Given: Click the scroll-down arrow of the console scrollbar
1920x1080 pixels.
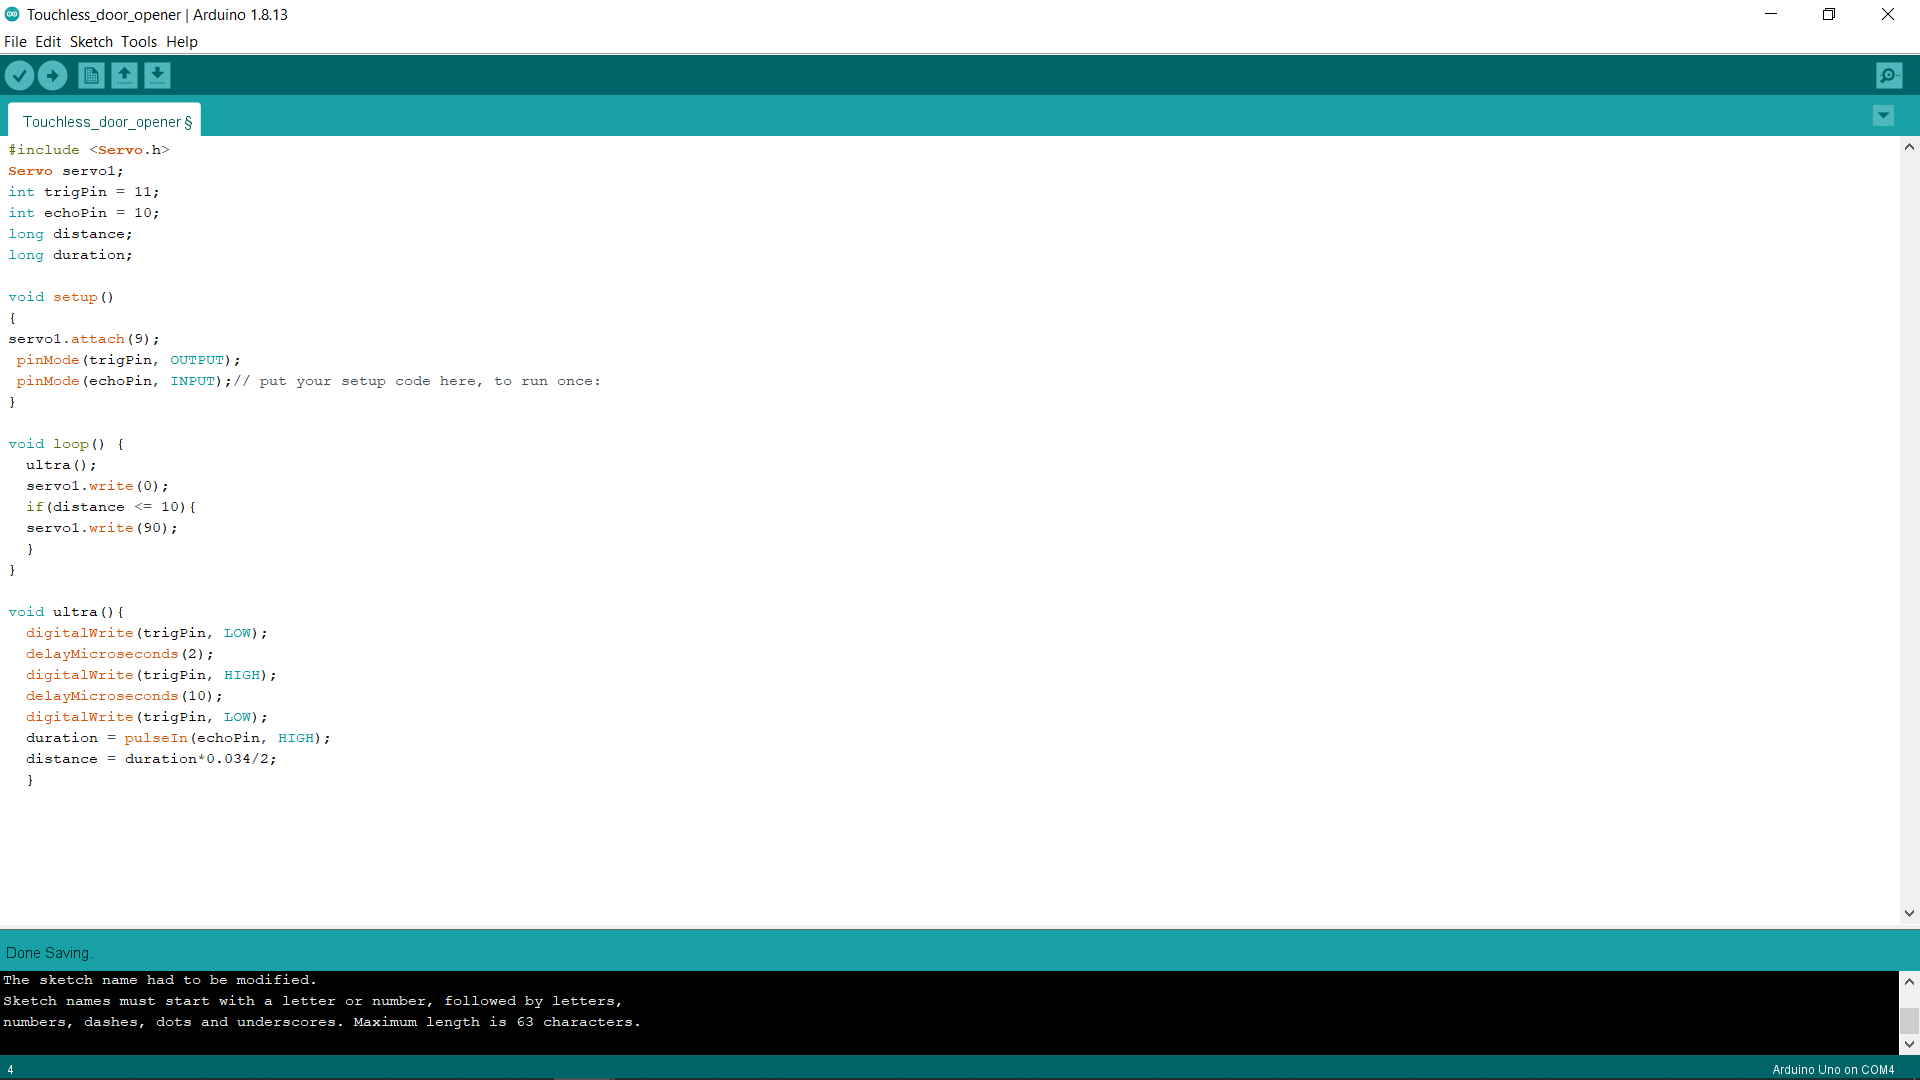Looking at the screenshot, I should [1910, 1044].
